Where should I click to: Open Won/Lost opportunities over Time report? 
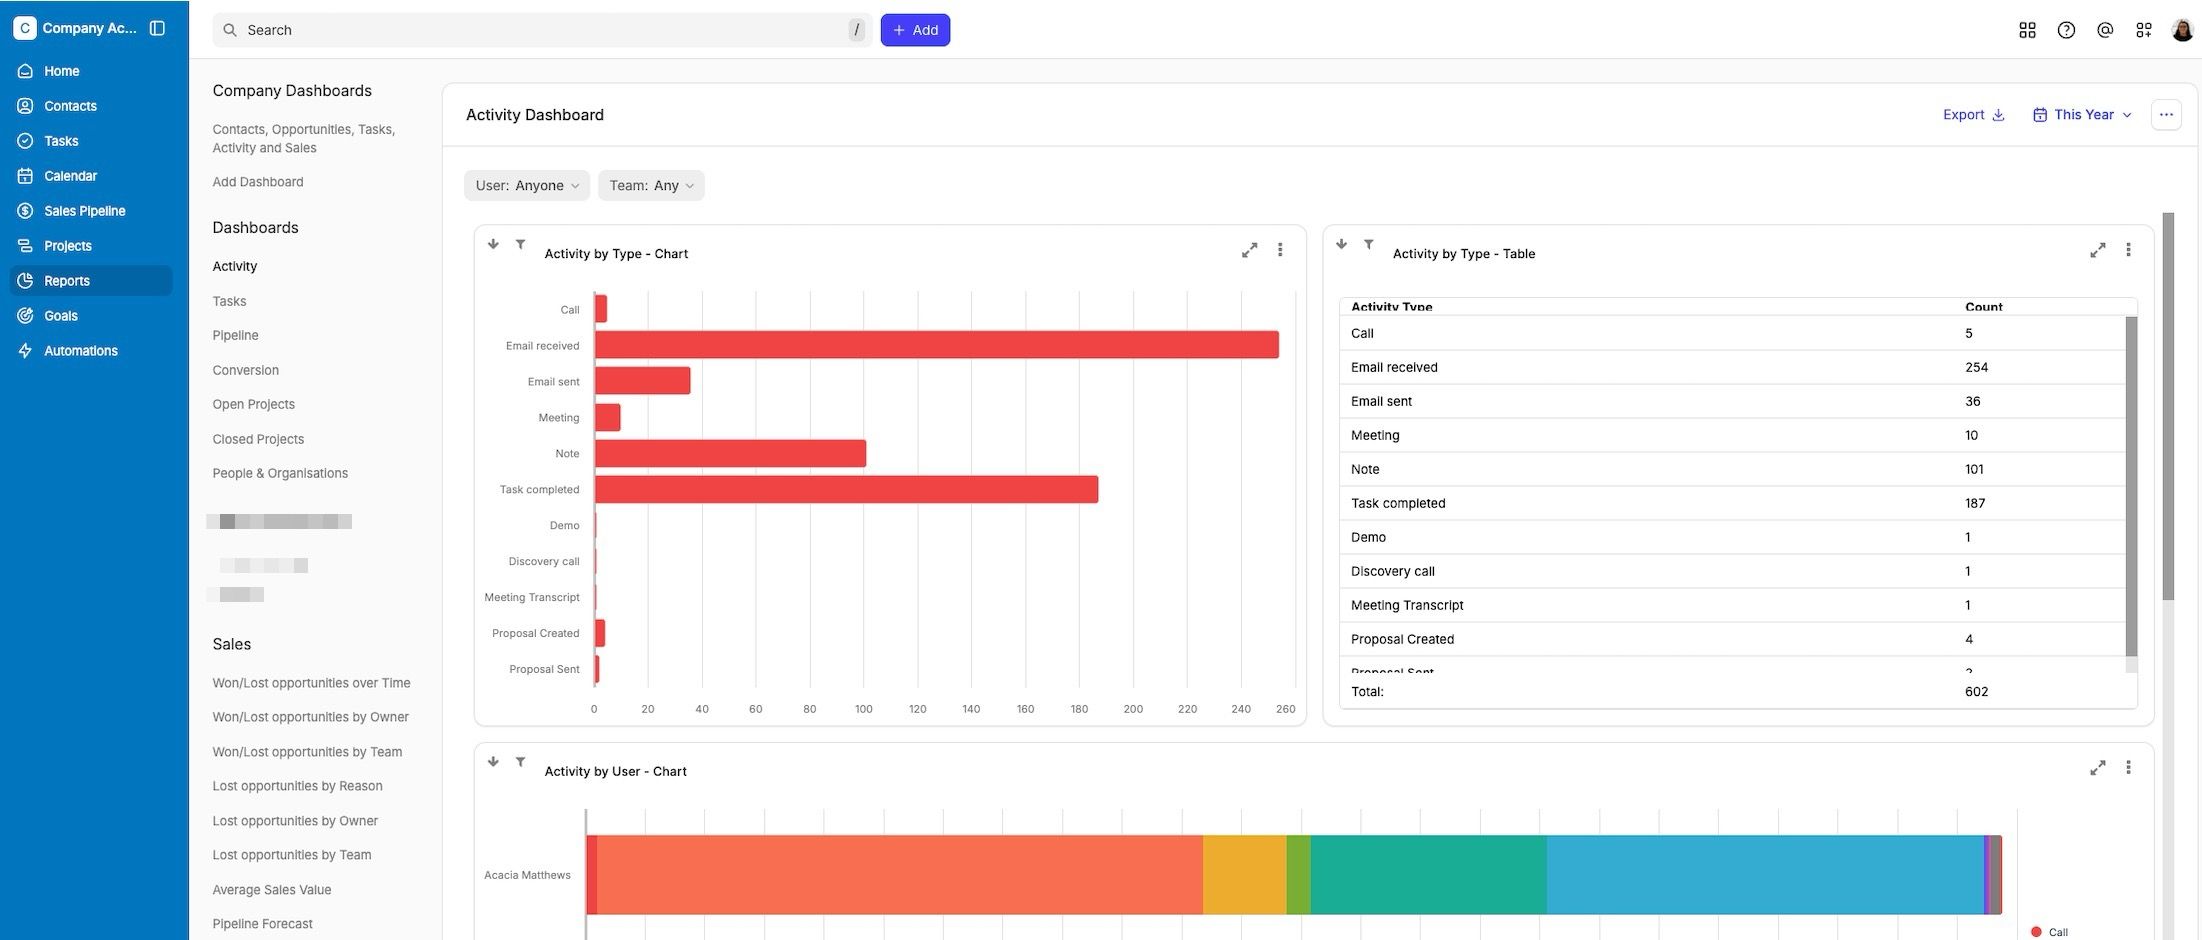click(x=311, y=683)
